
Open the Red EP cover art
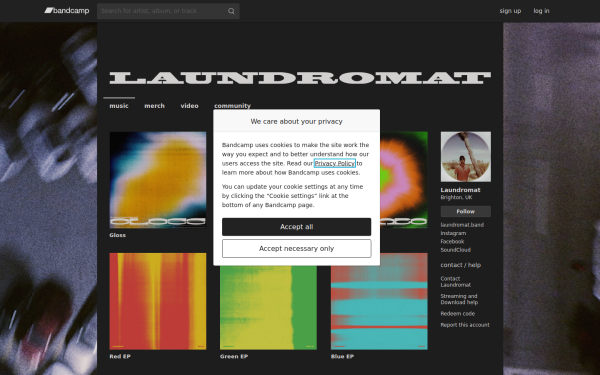tap(158, 301)
